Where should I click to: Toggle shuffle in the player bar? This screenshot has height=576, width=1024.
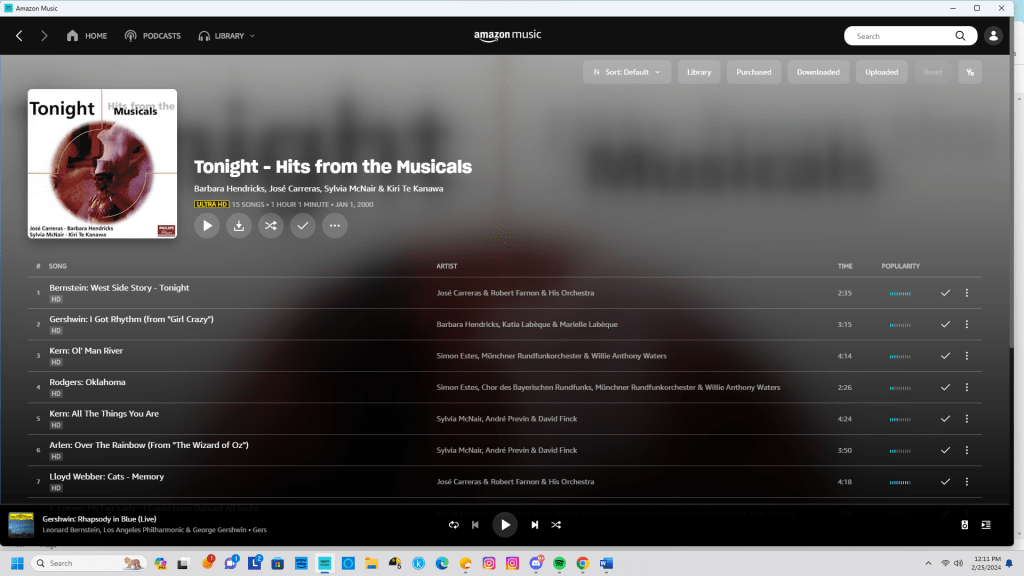[557, 525]
